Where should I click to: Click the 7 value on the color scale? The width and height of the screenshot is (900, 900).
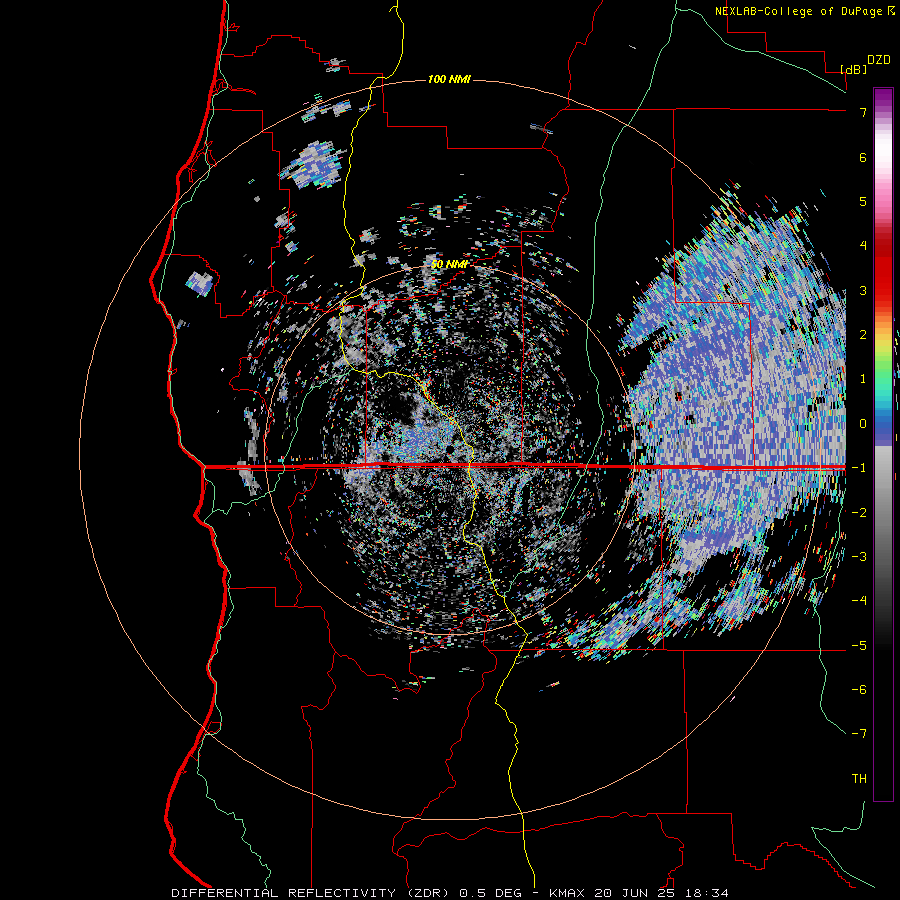(863, 112)
